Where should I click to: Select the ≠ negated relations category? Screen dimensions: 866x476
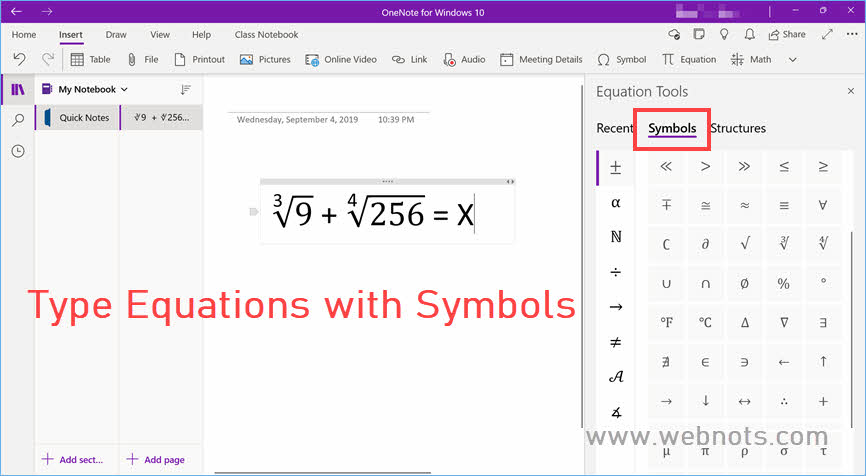[616, 342]
